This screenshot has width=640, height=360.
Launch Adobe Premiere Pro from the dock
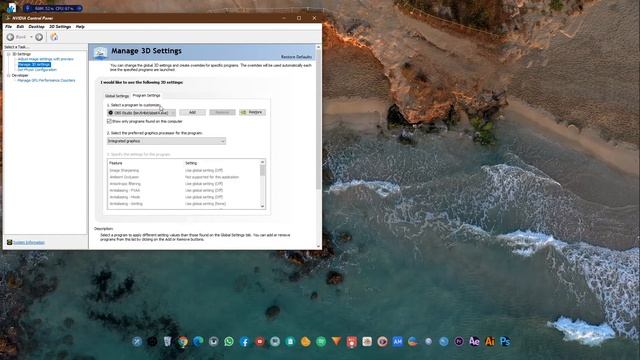tap(459, 341)
